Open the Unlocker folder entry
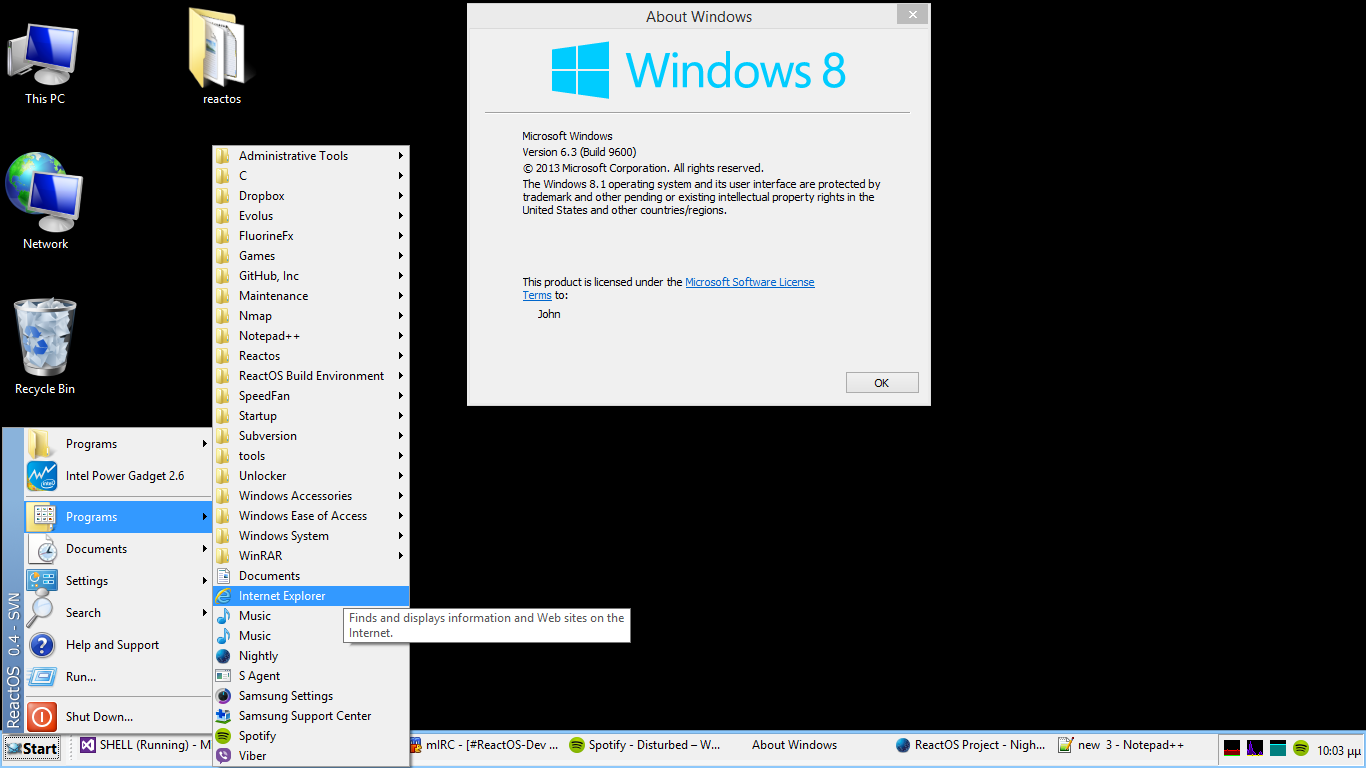The image size is (1366, 768). click(311, 476)
